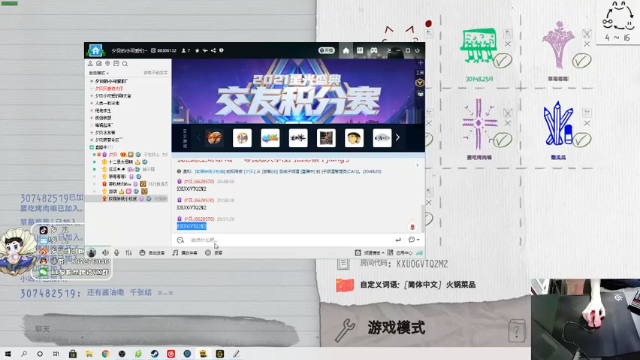Image resolution: width=640 pixels, height=360 pixels.
Task: Open the second app thumbnail in carousel
Action: (x=242, y=138)
